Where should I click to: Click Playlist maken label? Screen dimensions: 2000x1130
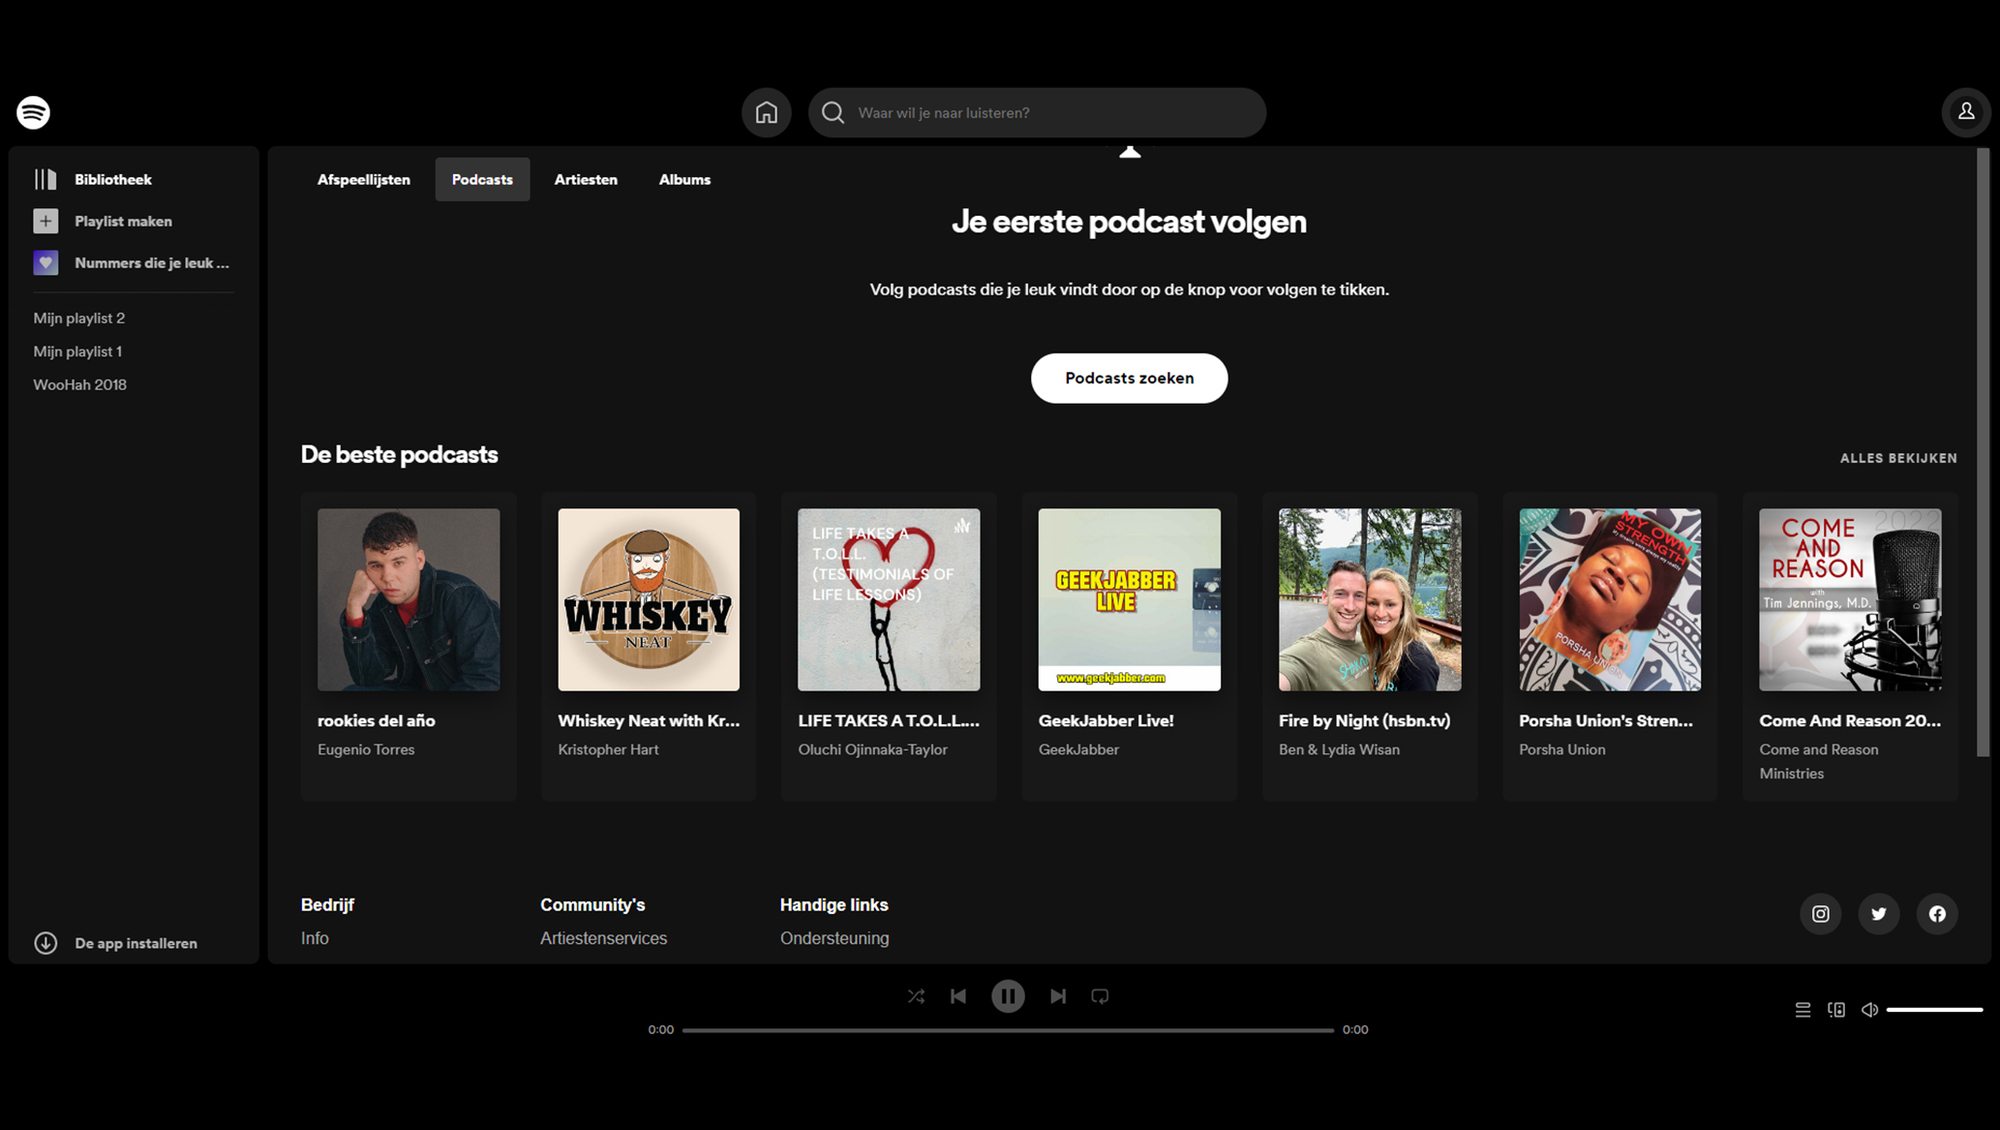(x=123, y=221)
